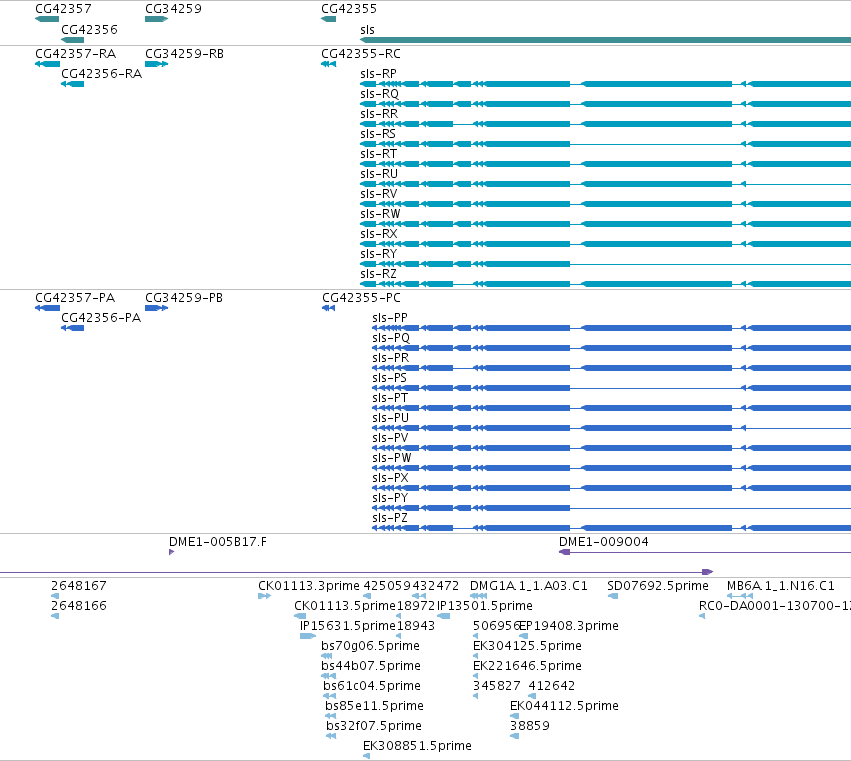This screenshot has width=851, height=761.
Task: Select transcript sls-RY
Action: pyautogui.click(x=378, y=255)
